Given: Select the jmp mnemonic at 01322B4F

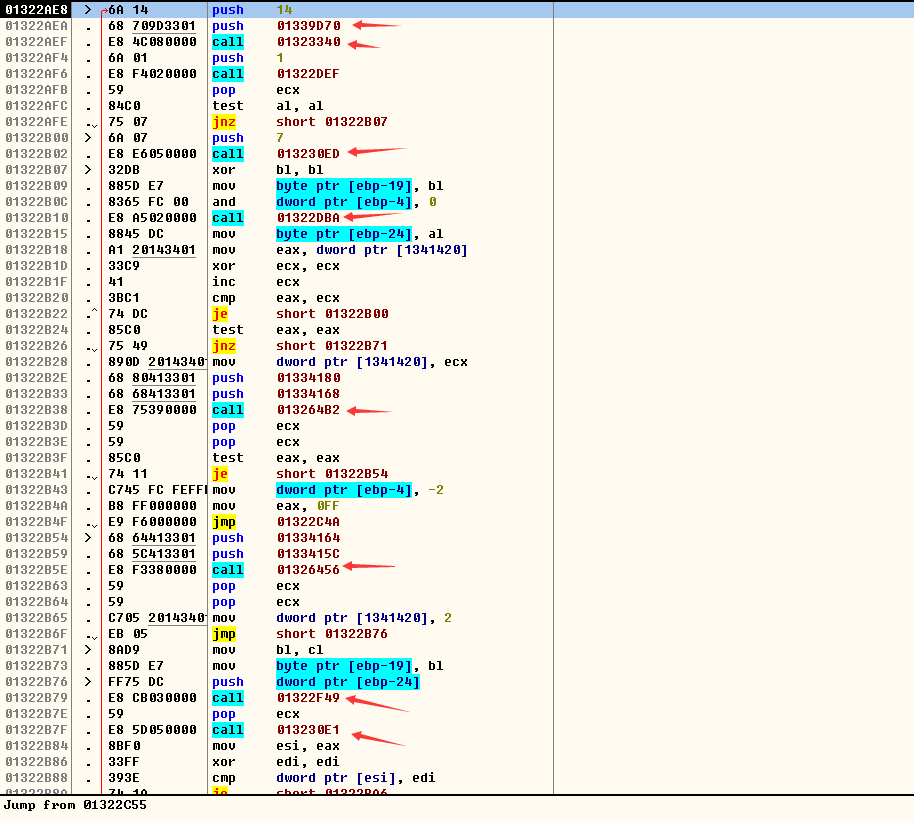Looking at the screenshot, I should coord(224,522).
